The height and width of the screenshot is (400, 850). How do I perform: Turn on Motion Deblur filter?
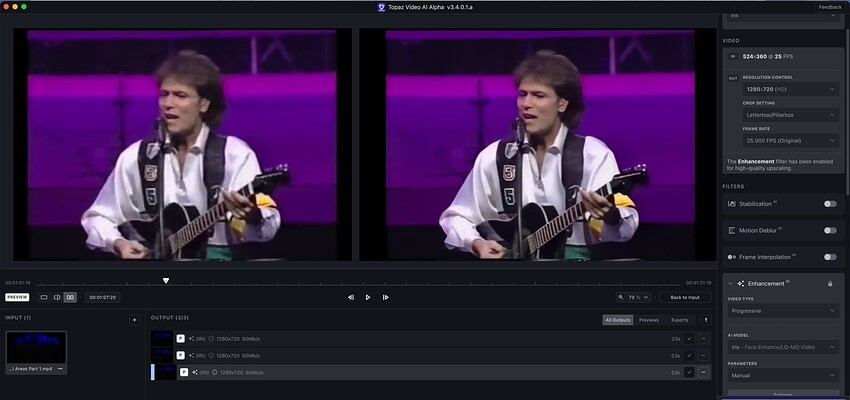click(830, 230)
